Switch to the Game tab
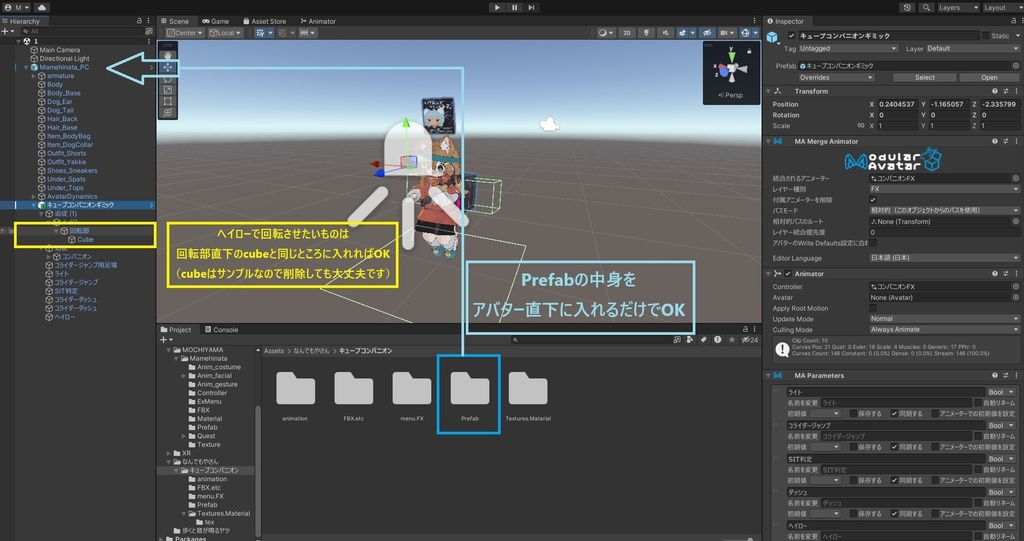The width and height of the screenshot is (1024, 541). tap(216, 21)
